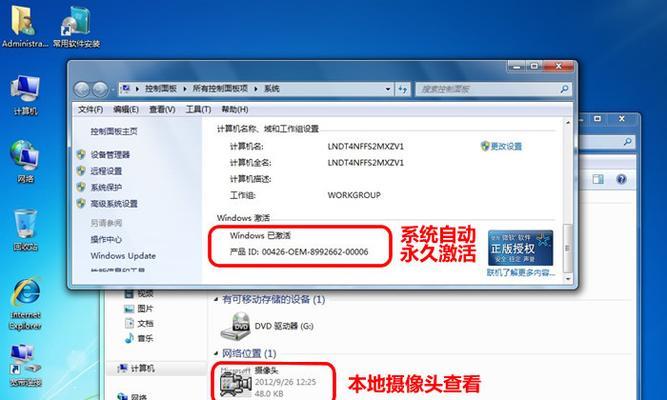Screen dimensions: 667x400
Task: Click the control panel icon in address bar
Action: point(125,89)
